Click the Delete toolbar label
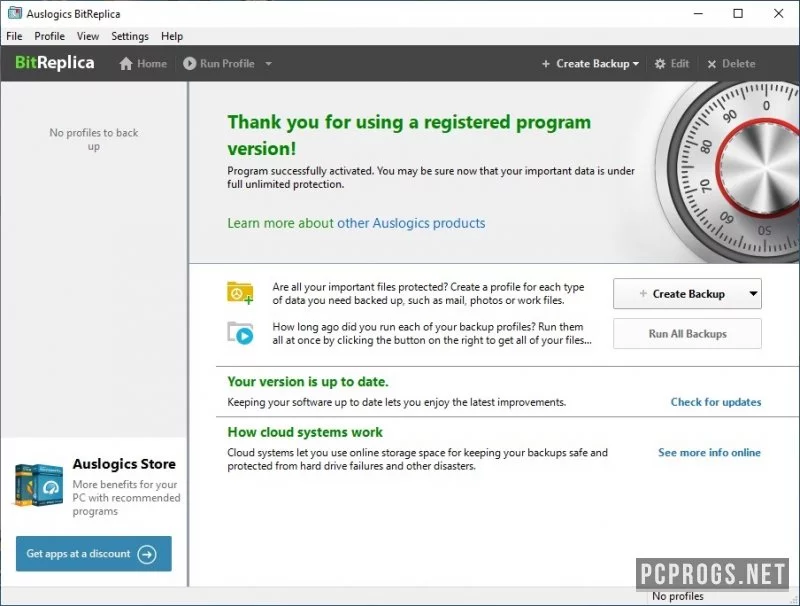The height and width of the screenshot is (606, 800). click(x=739, y=64)
